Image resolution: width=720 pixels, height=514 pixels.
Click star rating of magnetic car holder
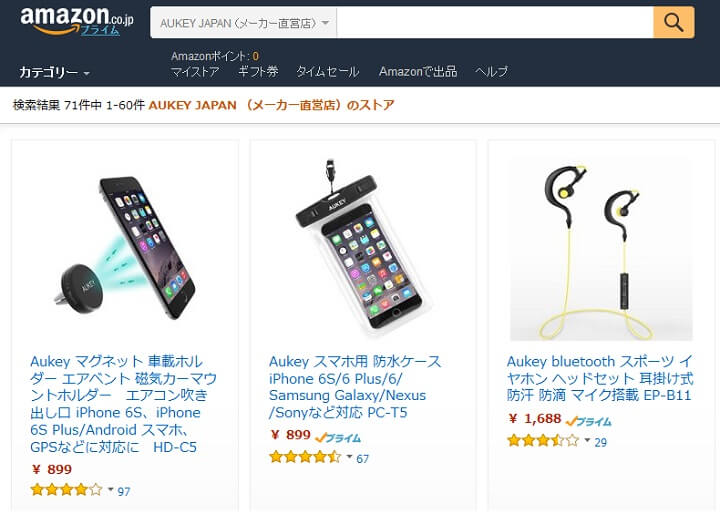pos(66,490)
